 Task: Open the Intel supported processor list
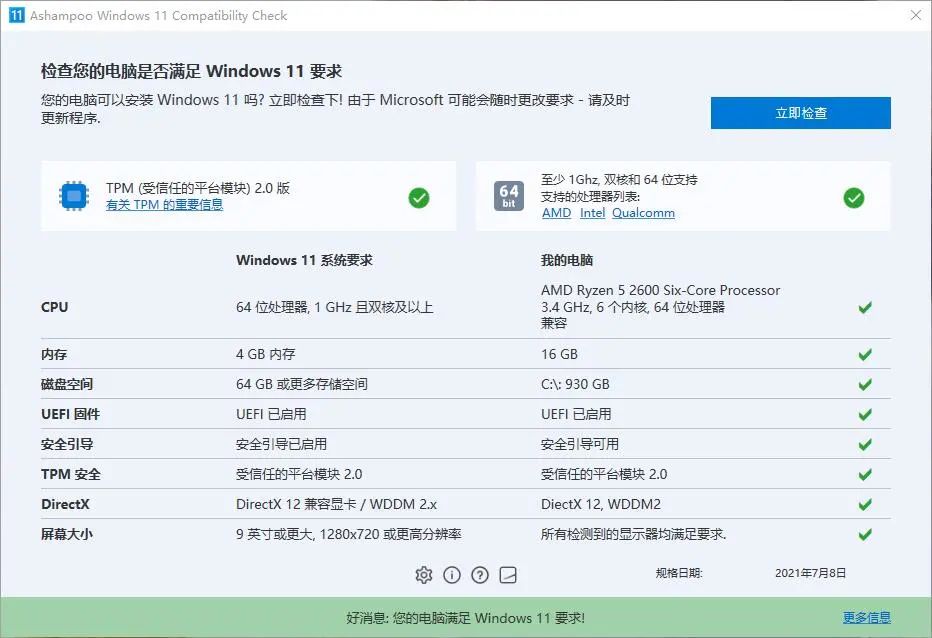click(592, 212)
